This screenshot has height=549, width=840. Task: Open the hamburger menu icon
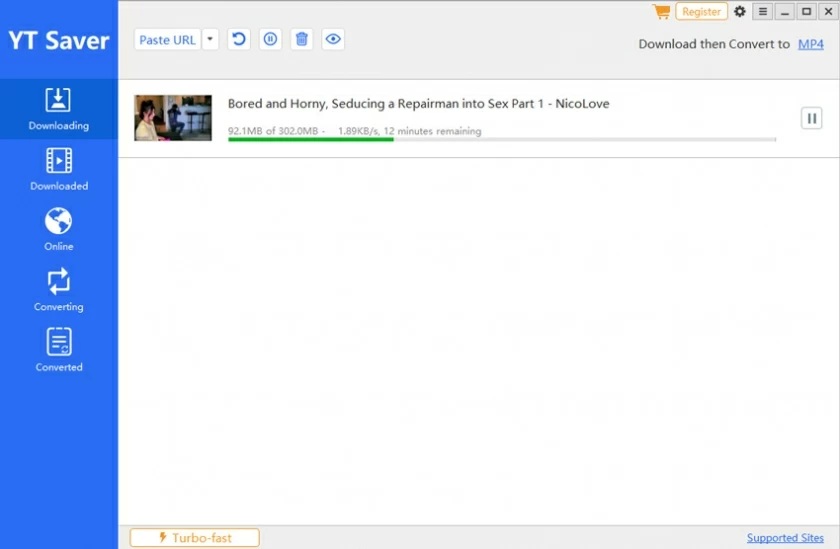pyautogui.click(x=763, y=11)
